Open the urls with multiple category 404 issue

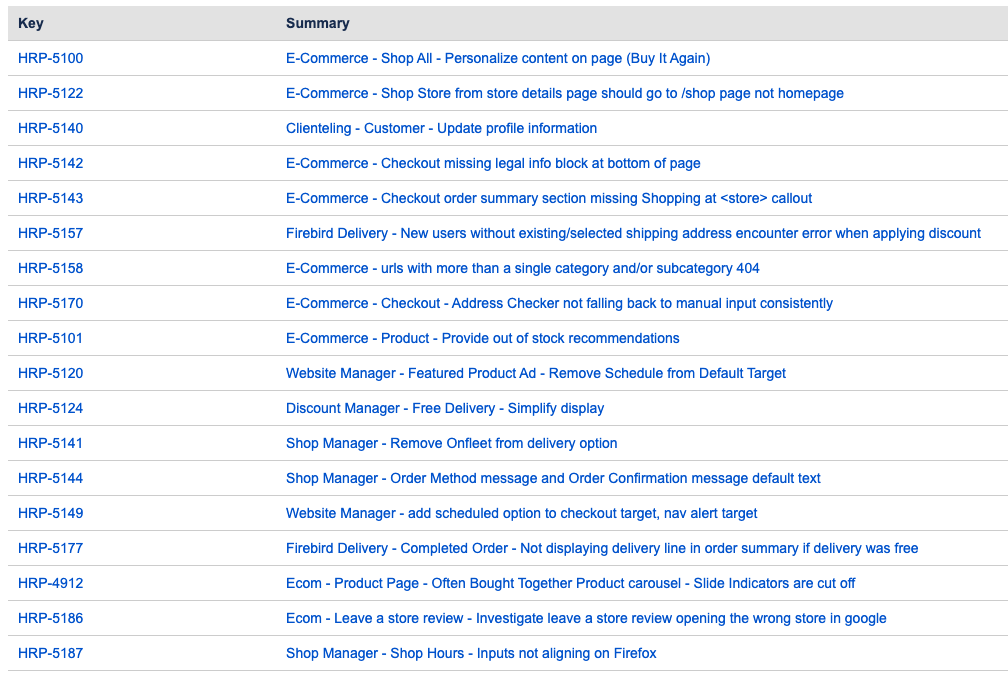(x=522, y=268)
